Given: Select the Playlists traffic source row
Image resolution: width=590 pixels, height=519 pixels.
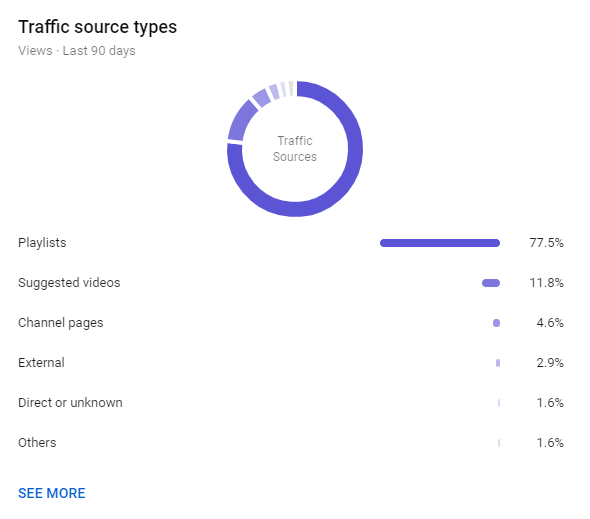Looking at the screenshot, I should pos(291,243).
